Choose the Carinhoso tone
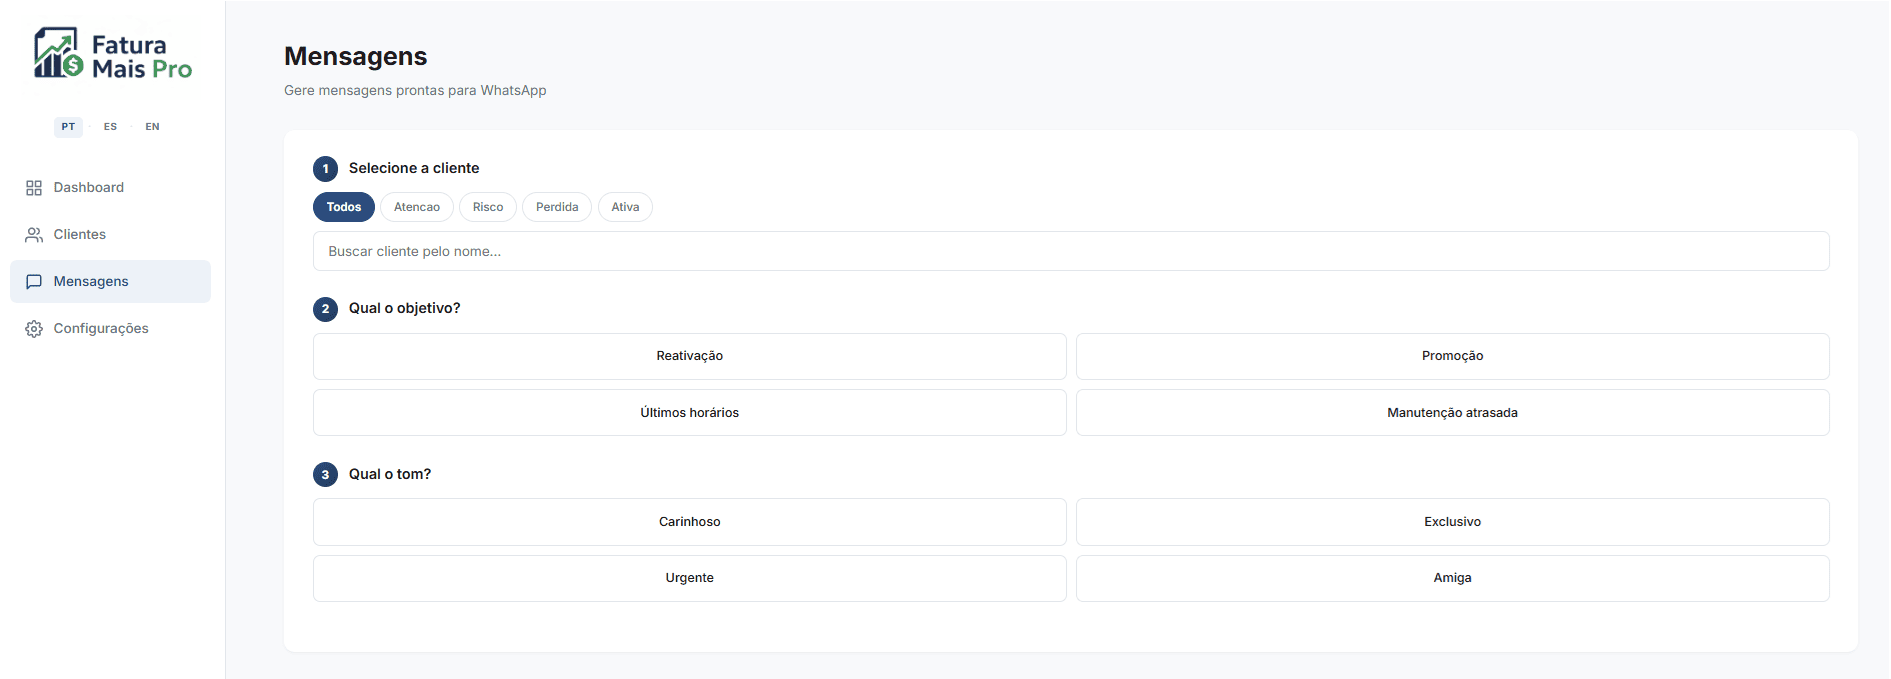 tap(689, 522)
